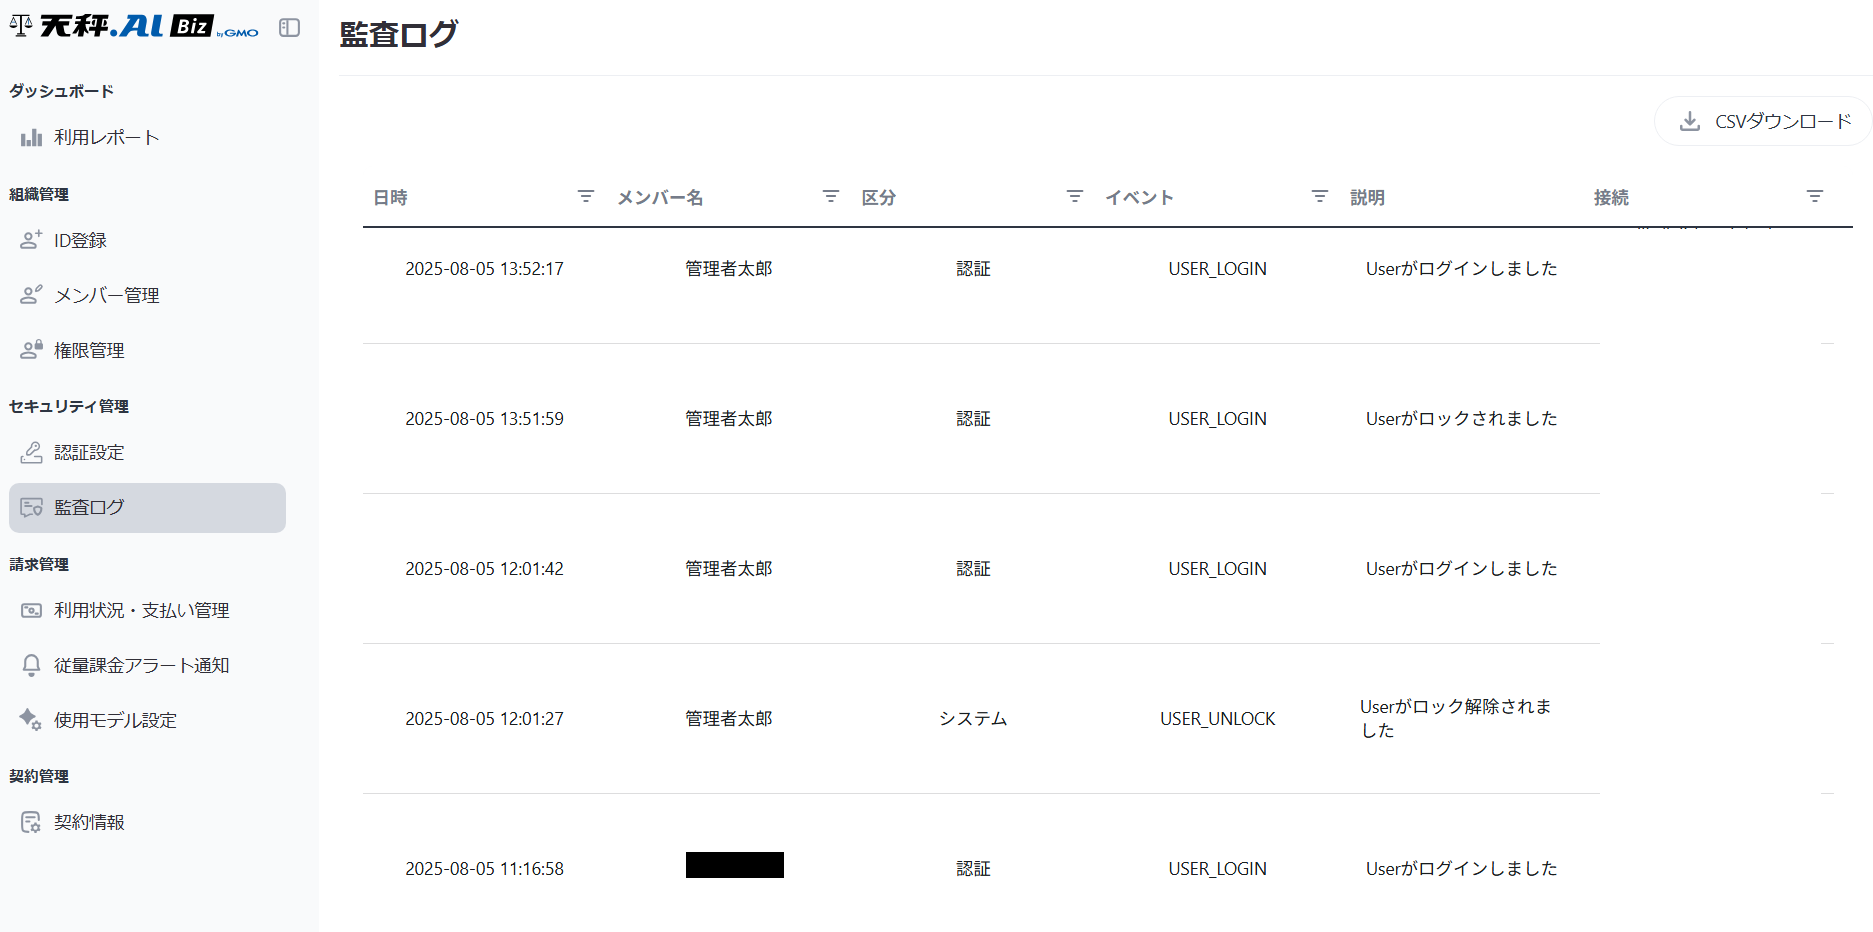Open 利用状況・支払い管理 menu item

141,610
